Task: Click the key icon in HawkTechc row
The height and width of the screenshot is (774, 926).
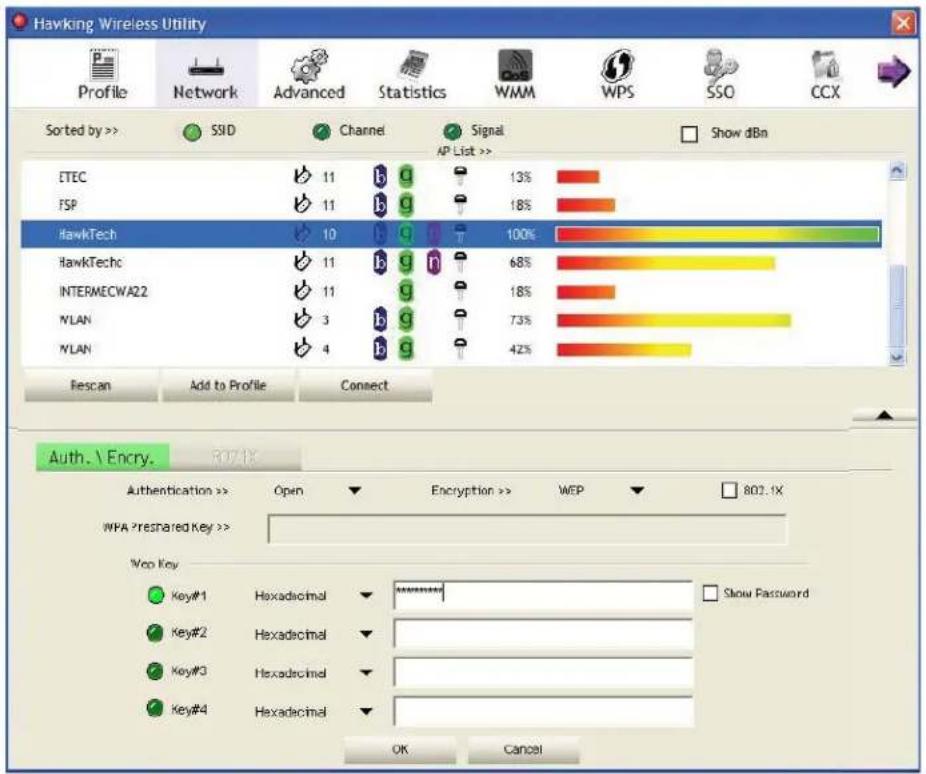Action: pos(460,262)
